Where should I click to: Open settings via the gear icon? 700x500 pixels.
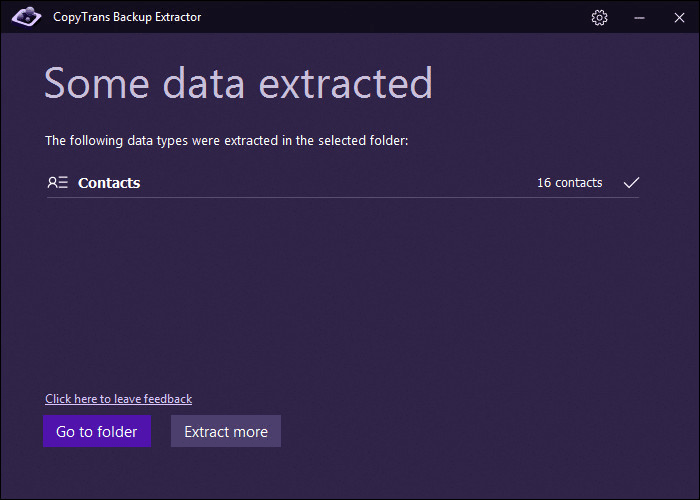click(x=599, y=17)
